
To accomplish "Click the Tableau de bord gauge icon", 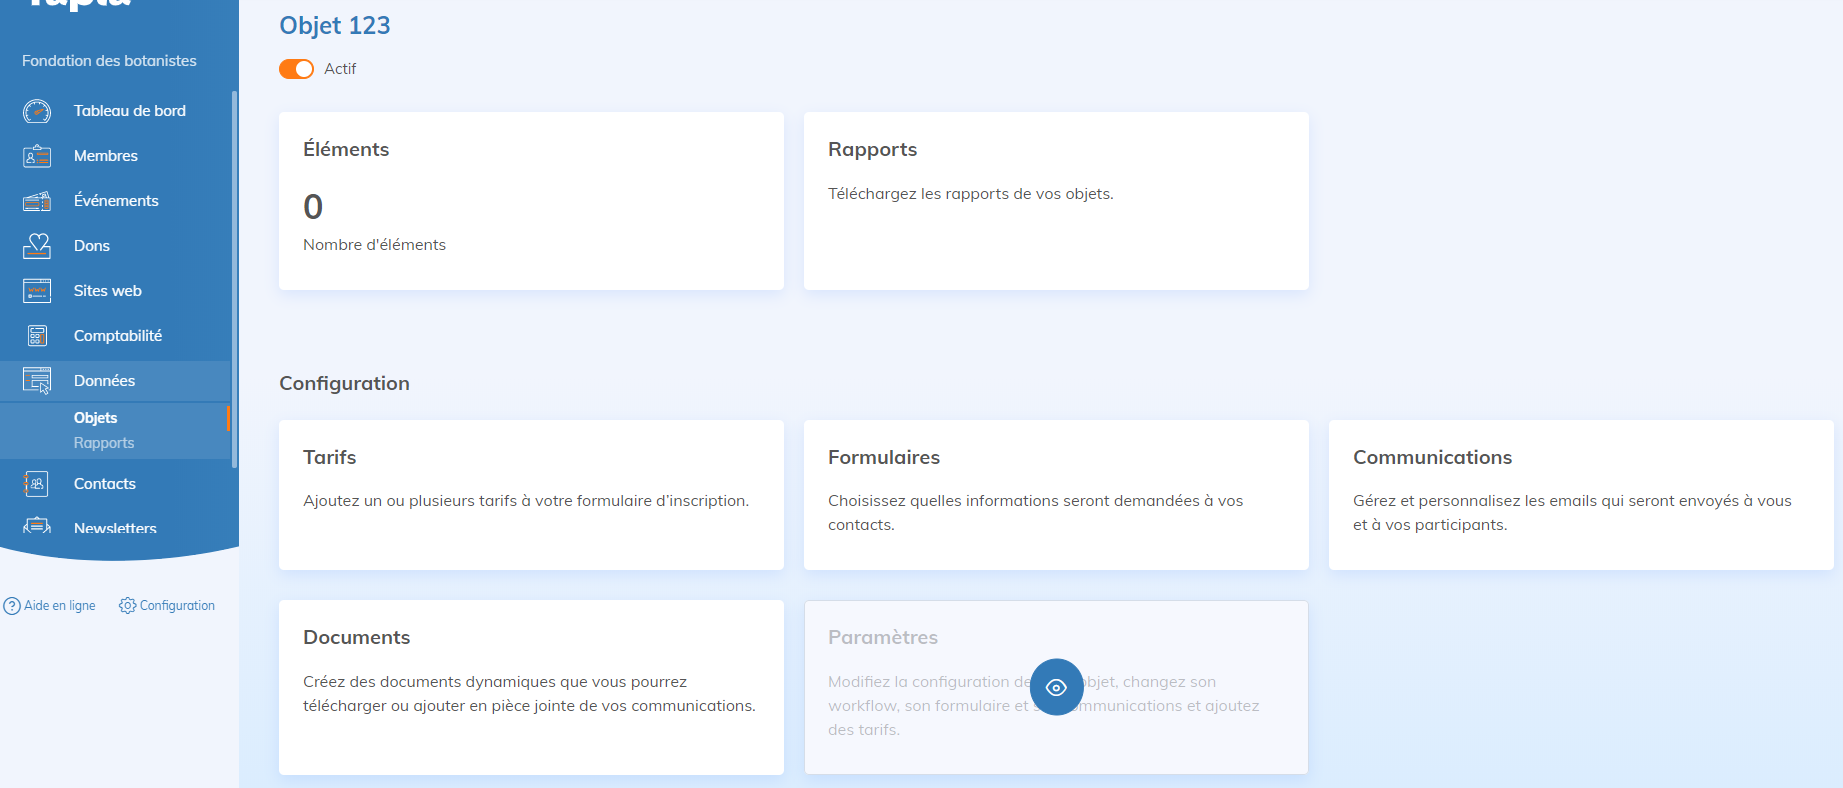I will [37, 111].
